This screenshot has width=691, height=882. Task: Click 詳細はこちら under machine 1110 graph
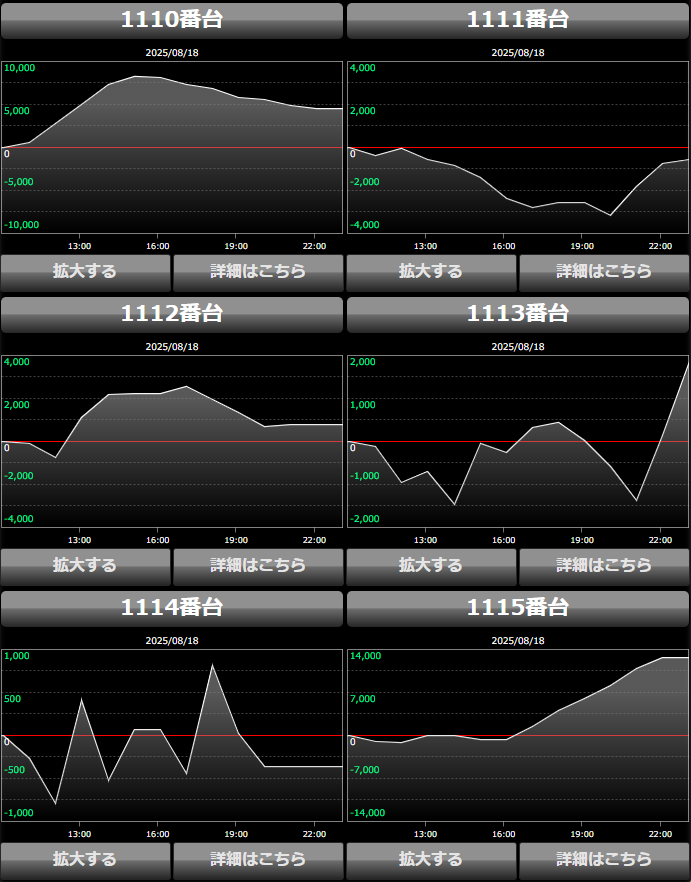pos(258,273)
